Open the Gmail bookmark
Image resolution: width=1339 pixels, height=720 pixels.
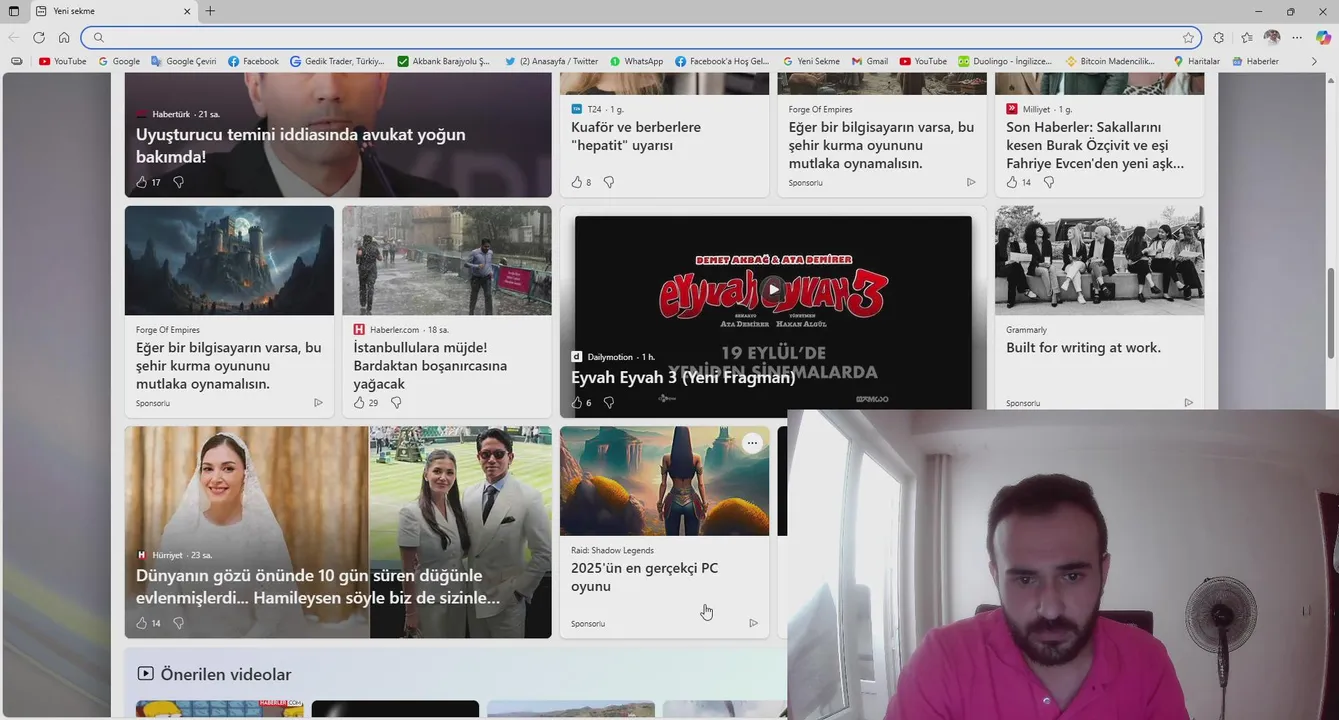click(869, 61)
